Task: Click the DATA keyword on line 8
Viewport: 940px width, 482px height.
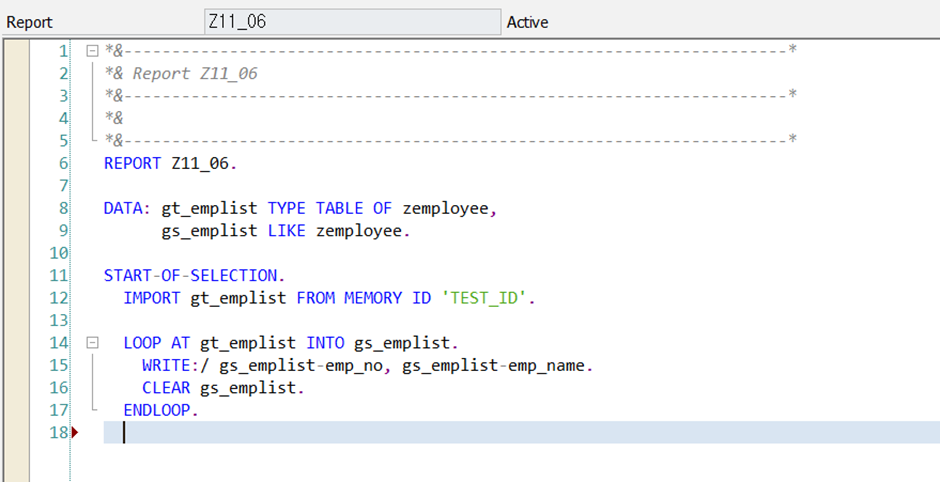Action: (x=123, y=208)
